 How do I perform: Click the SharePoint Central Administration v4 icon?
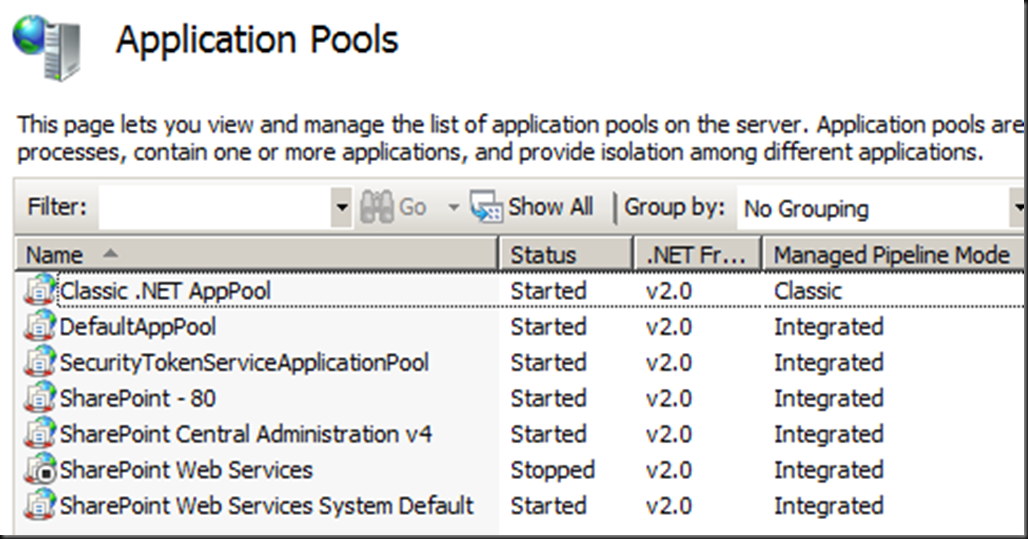(x=40, y=433)
